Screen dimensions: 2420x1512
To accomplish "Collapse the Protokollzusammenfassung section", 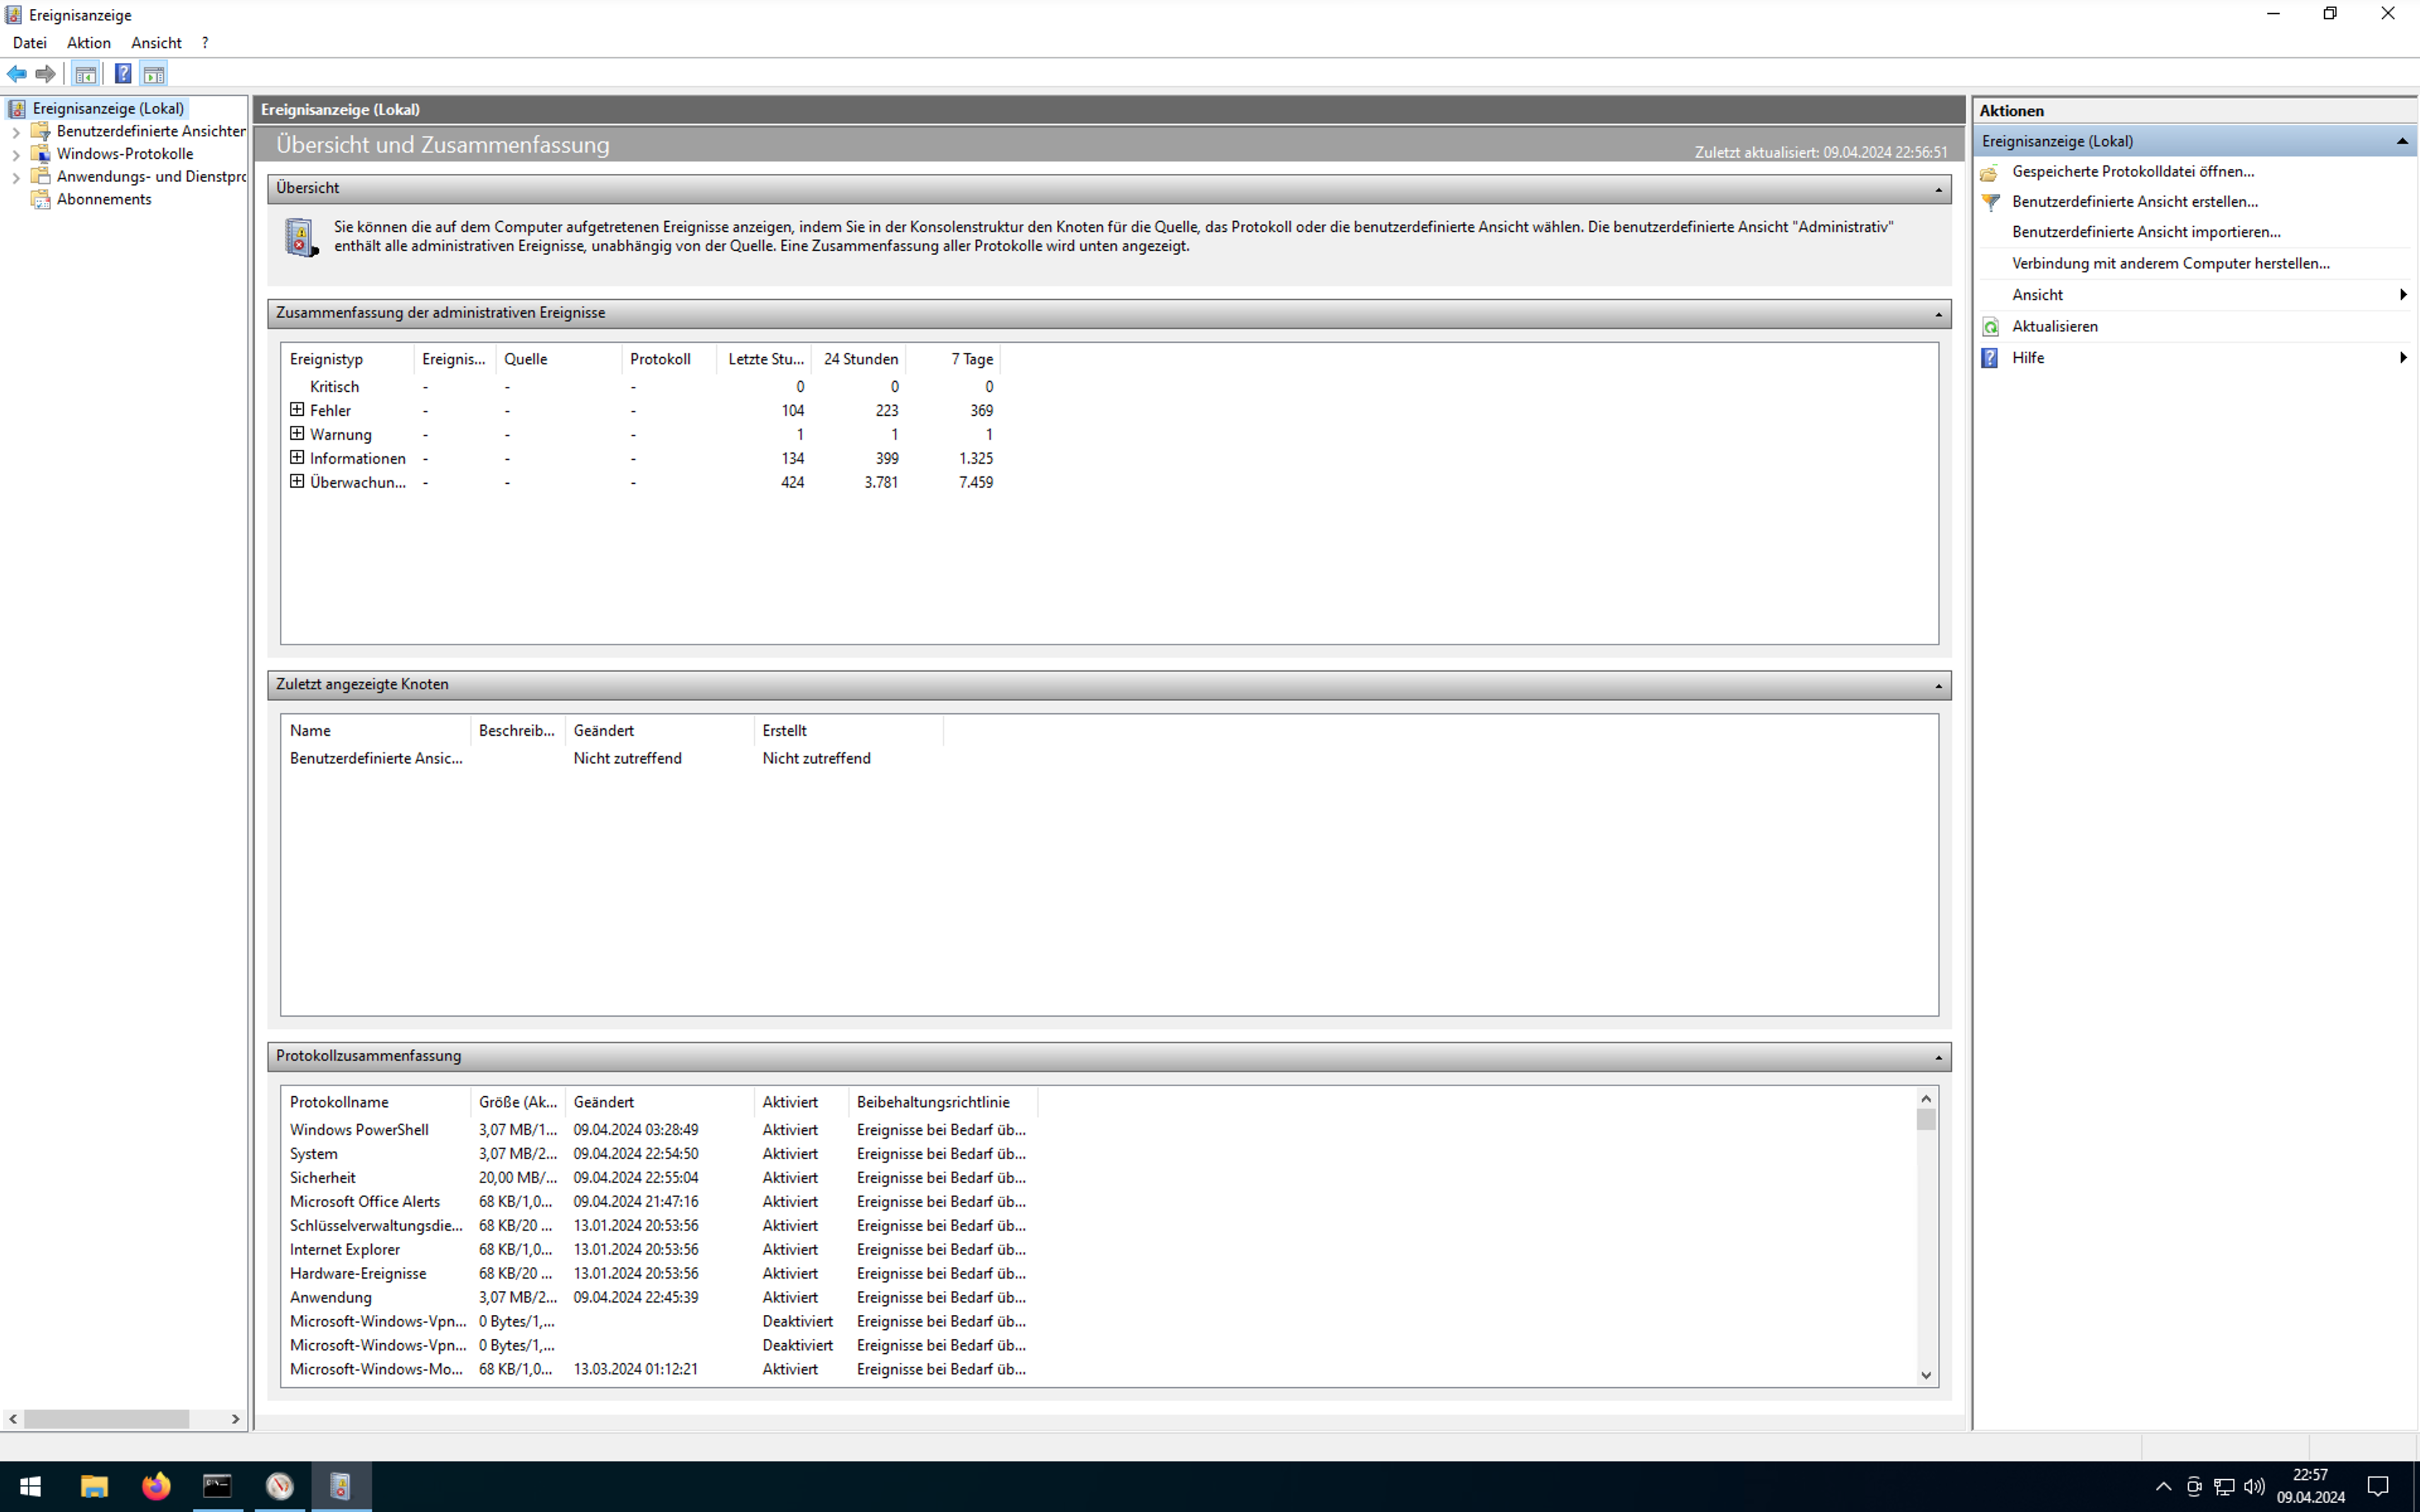I will tap(1938, 1057).
